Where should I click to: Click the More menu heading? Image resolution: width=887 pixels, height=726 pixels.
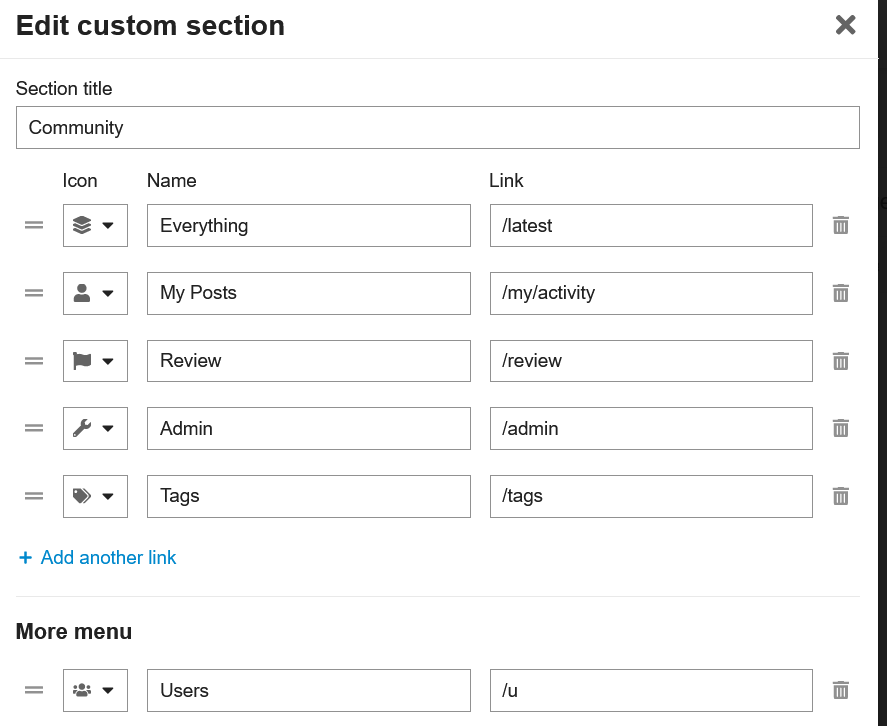click(74, 632)
